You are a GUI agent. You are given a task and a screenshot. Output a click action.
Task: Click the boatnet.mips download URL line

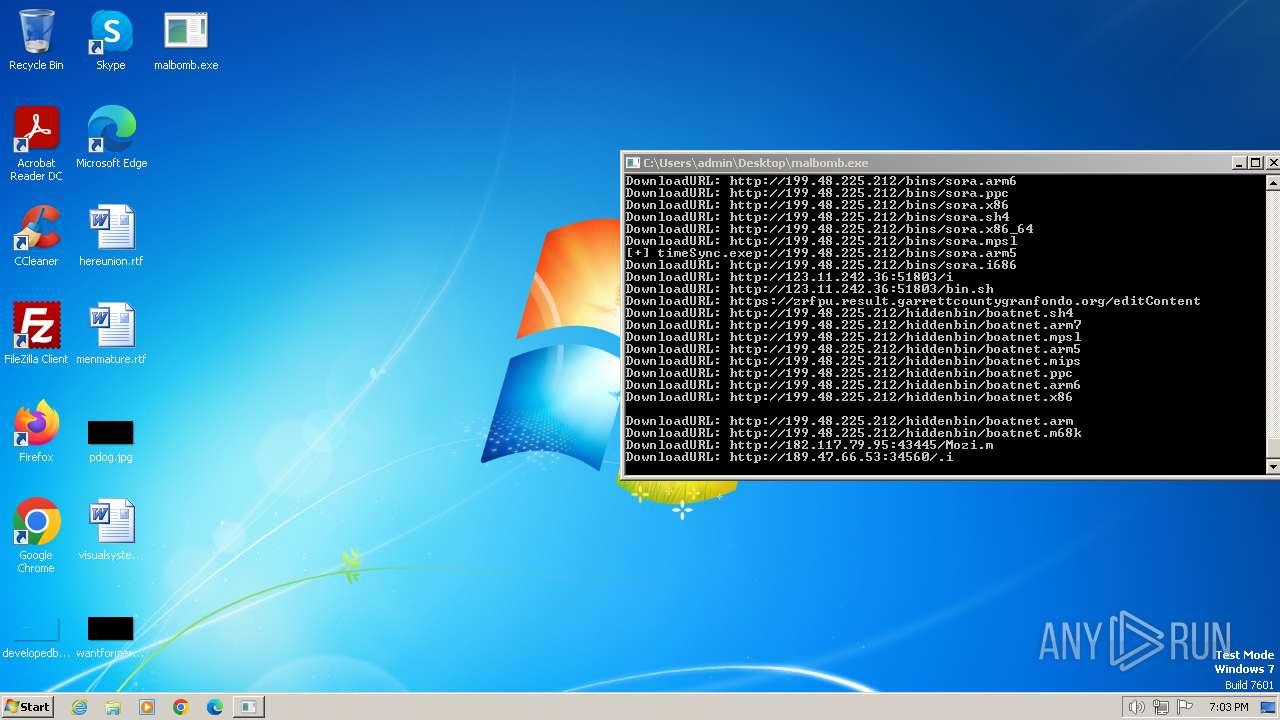[853, 361]
